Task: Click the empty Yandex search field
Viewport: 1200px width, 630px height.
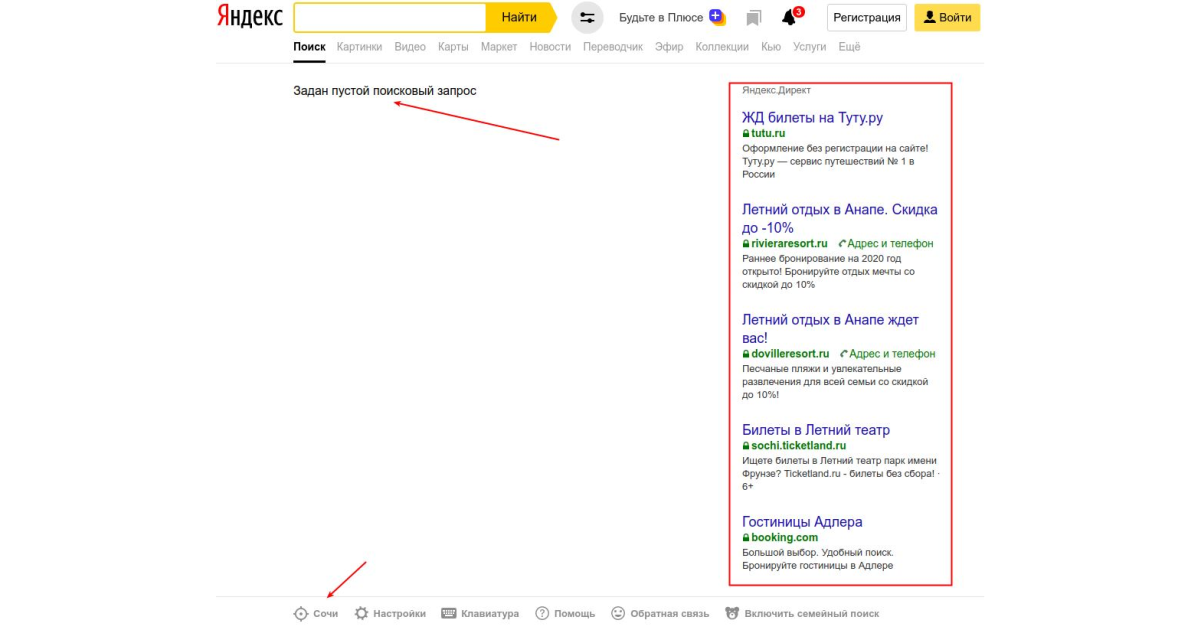Action: point(390,17)
